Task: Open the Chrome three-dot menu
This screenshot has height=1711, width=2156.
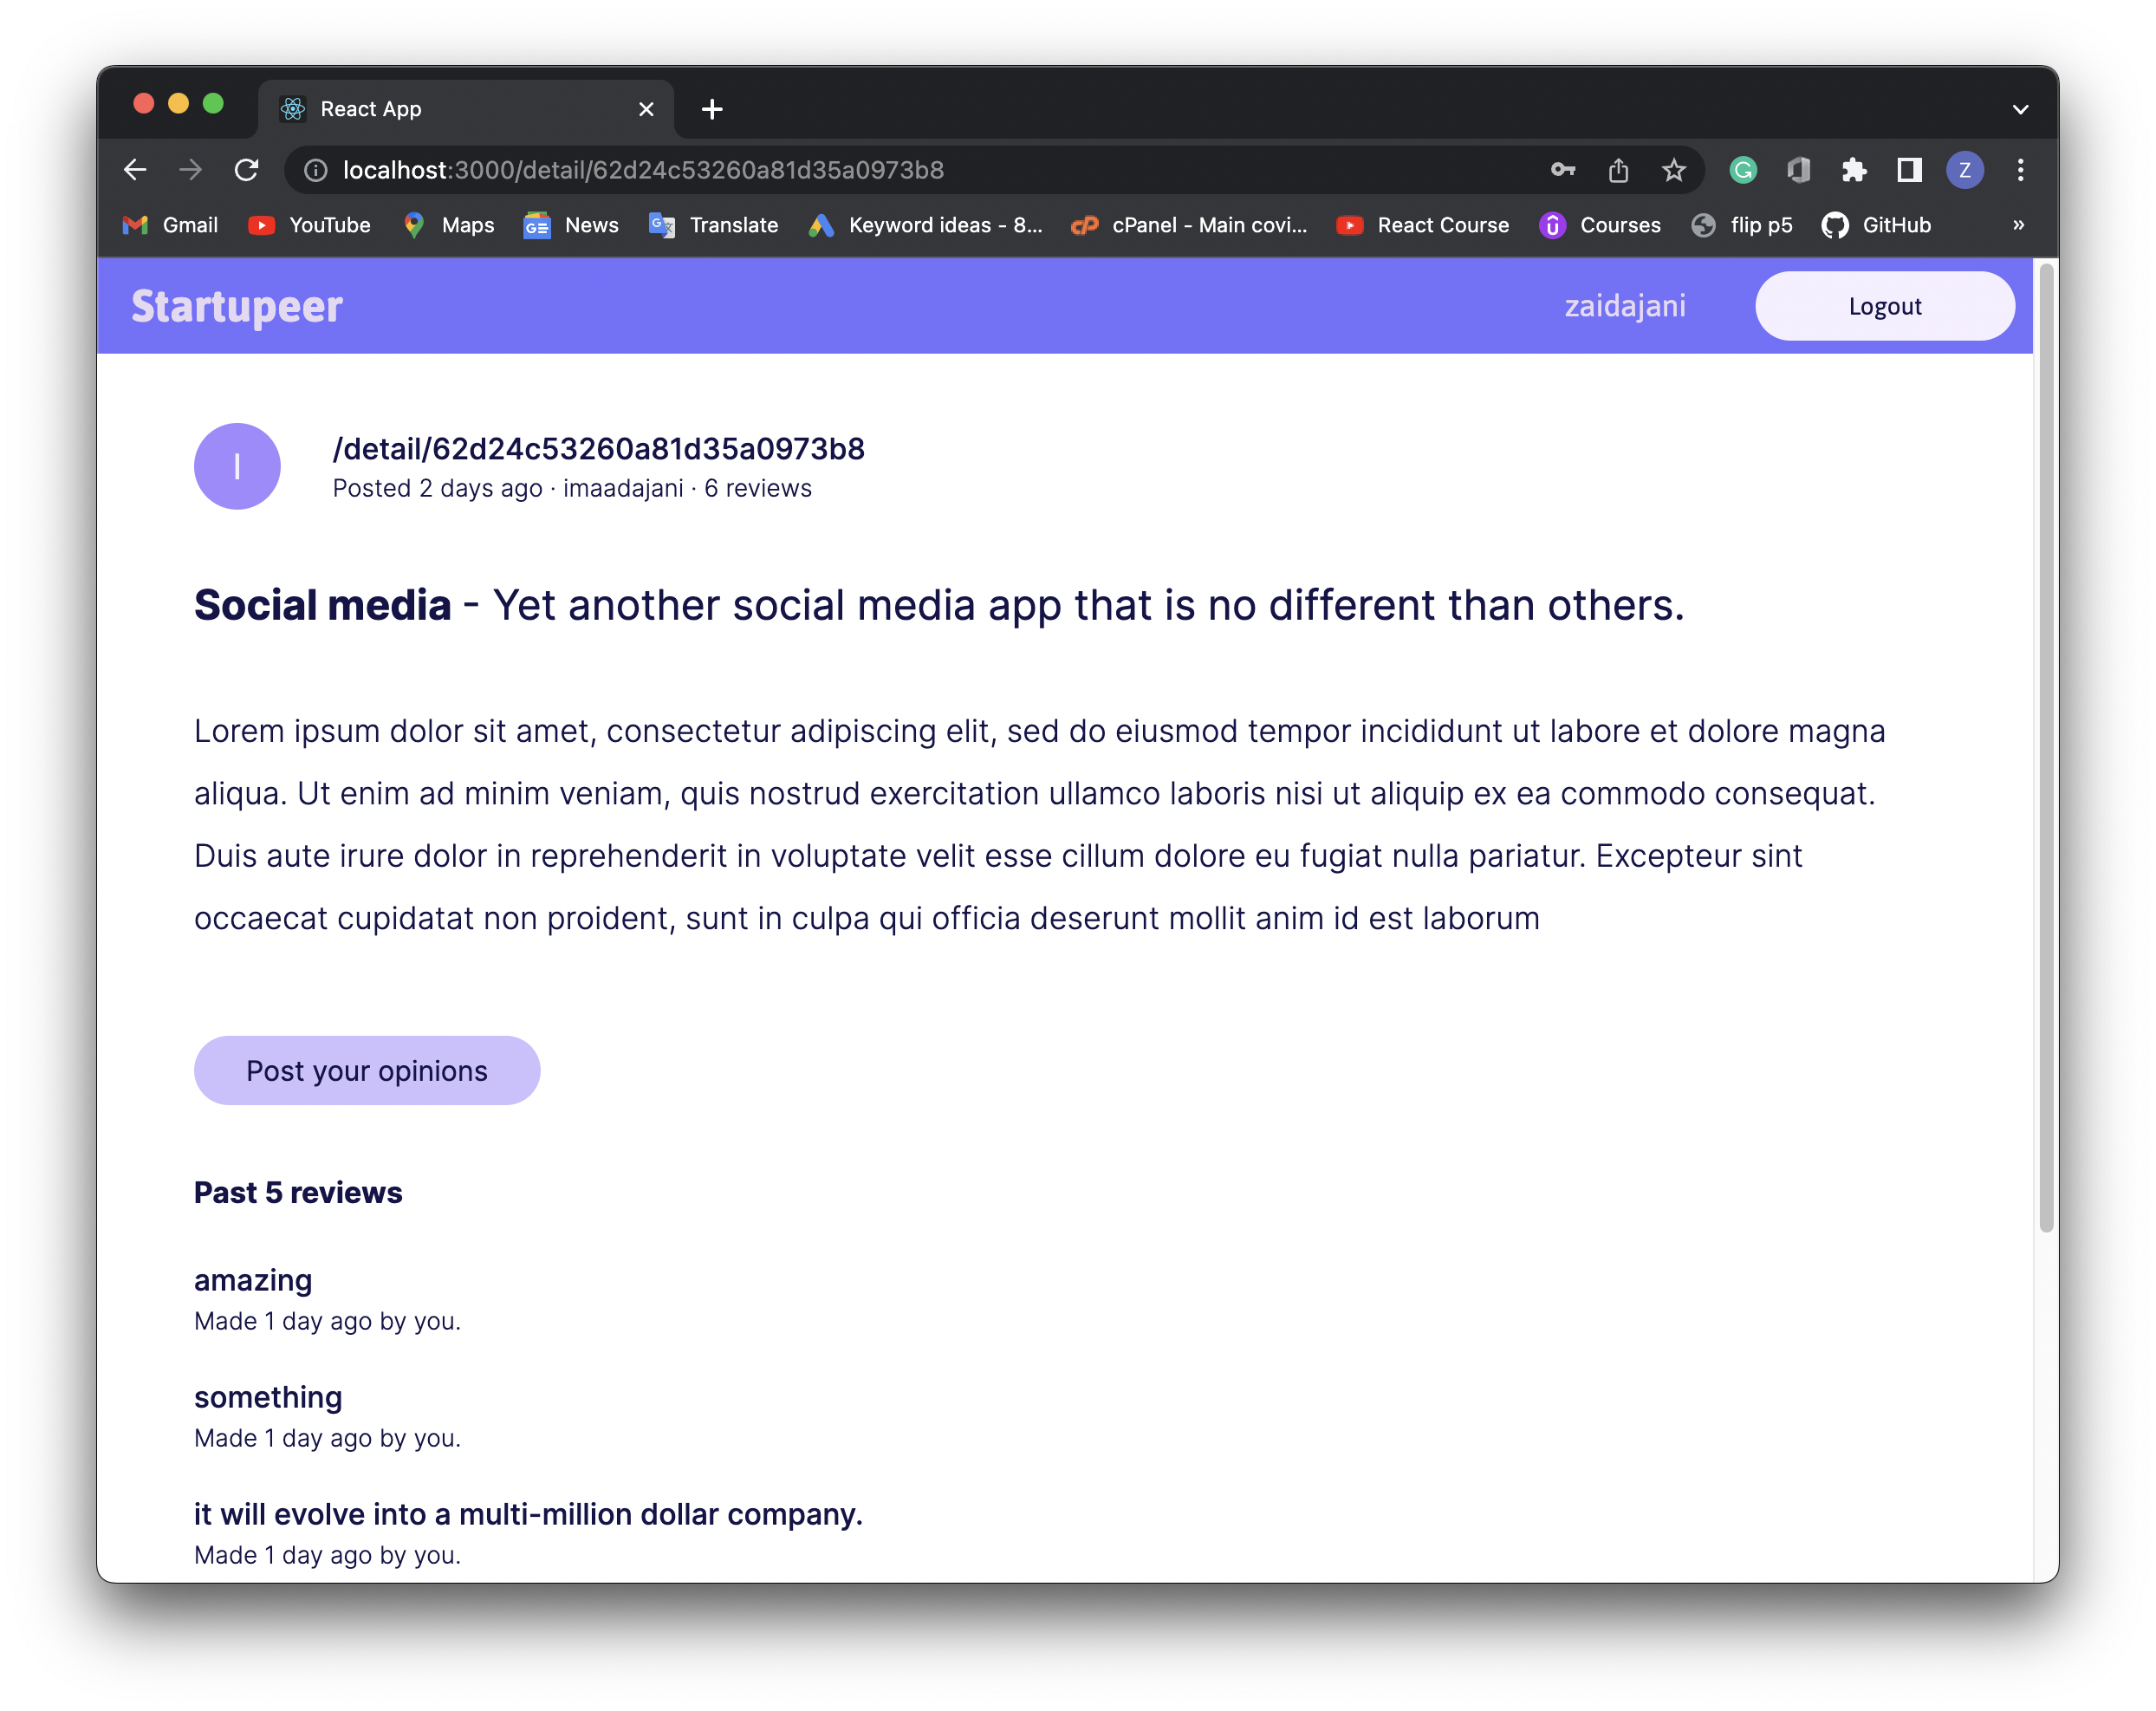Action: click(2020, 170)
